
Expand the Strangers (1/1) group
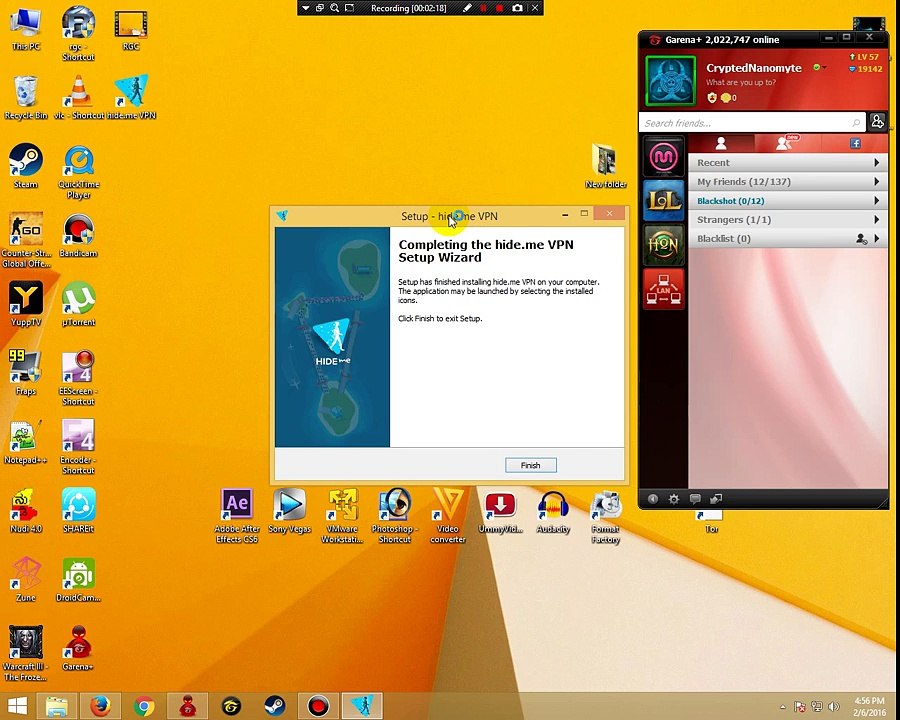click(788, 219)
